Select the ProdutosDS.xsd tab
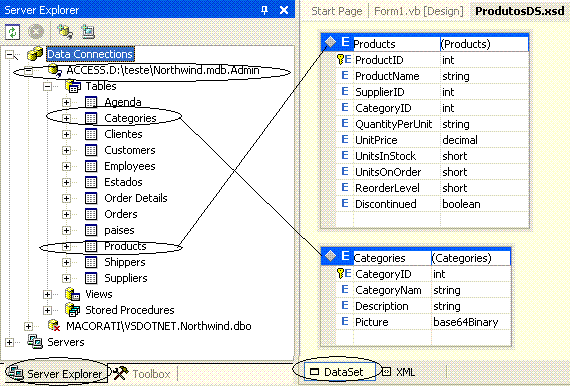This screenshot has height=386, width=570. [x=519, y=11]
